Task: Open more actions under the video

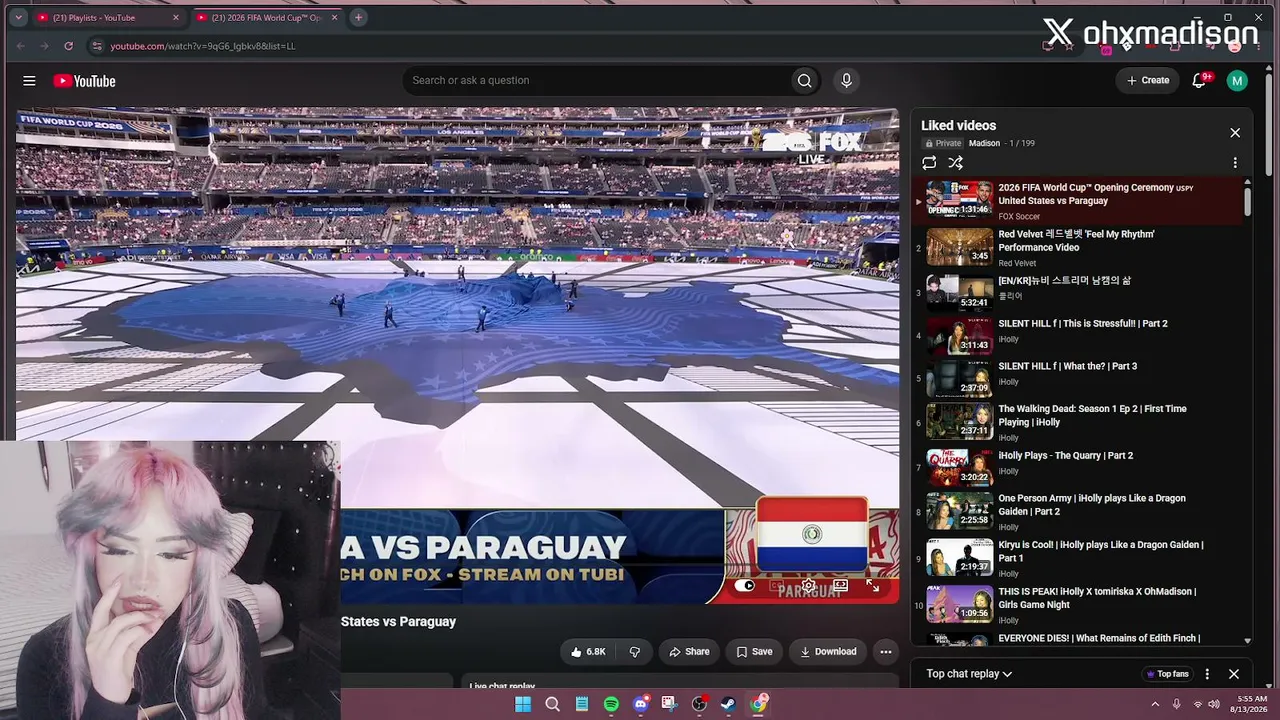Action: pos(885,652)
